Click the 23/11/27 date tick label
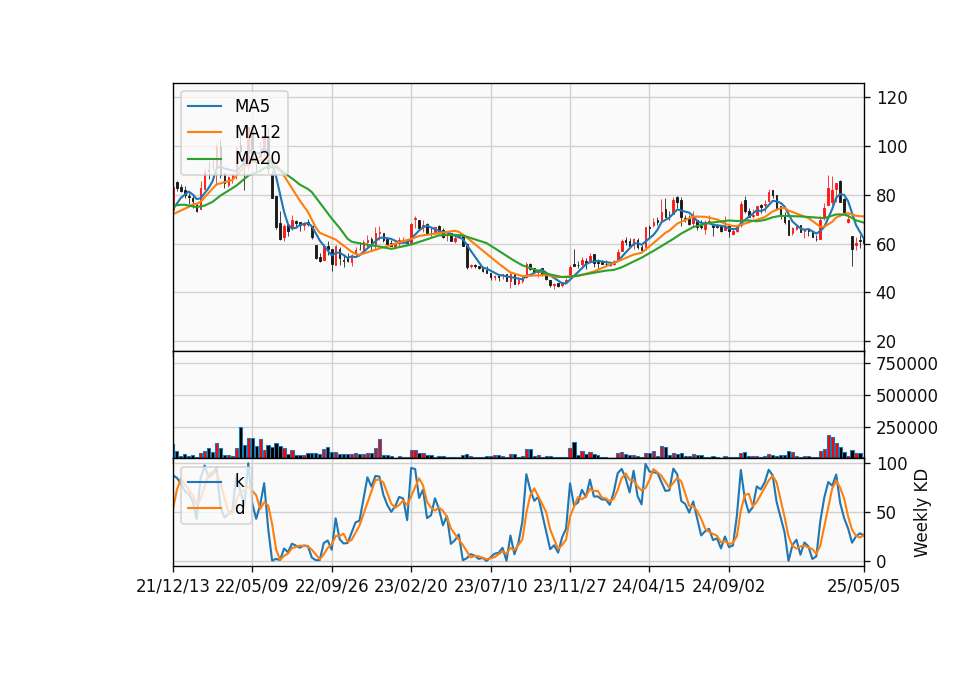This screenshot has height=690, width=960. coord(570,586)
